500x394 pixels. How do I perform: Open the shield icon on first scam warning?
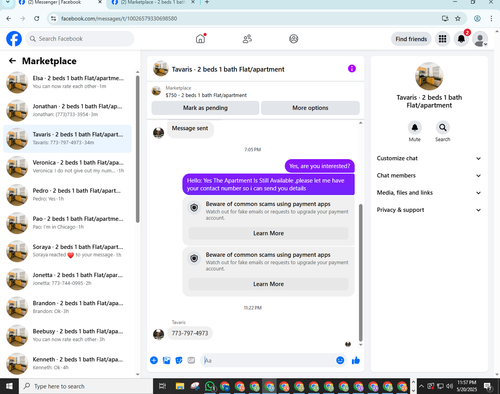[194, 208]
